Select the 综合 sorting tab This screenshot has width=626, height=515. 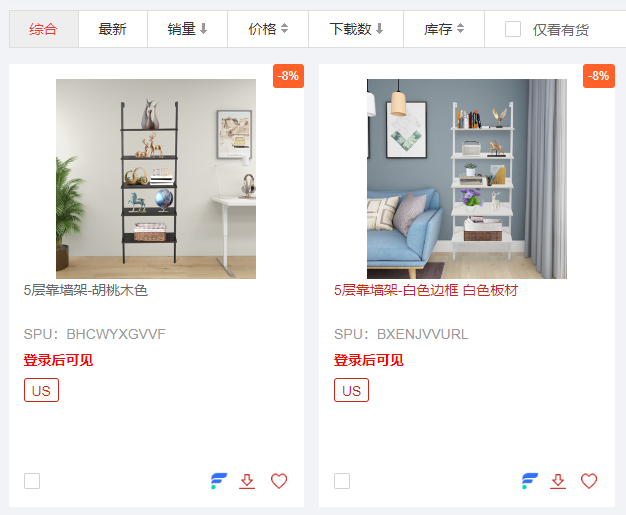click(44, 29)
